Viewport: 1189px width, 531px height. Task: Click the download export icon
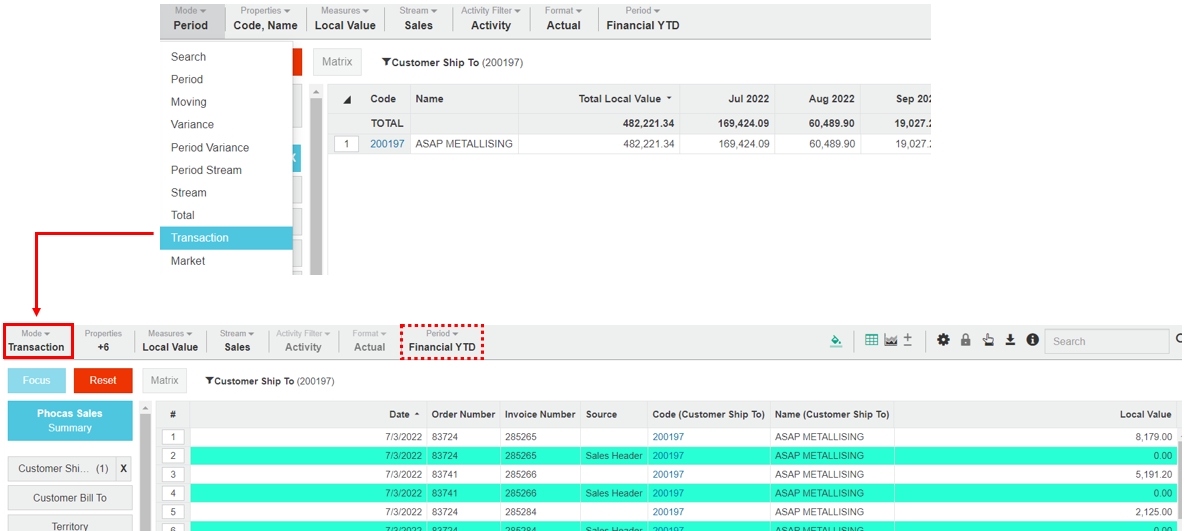click(x=1010, y=341)
